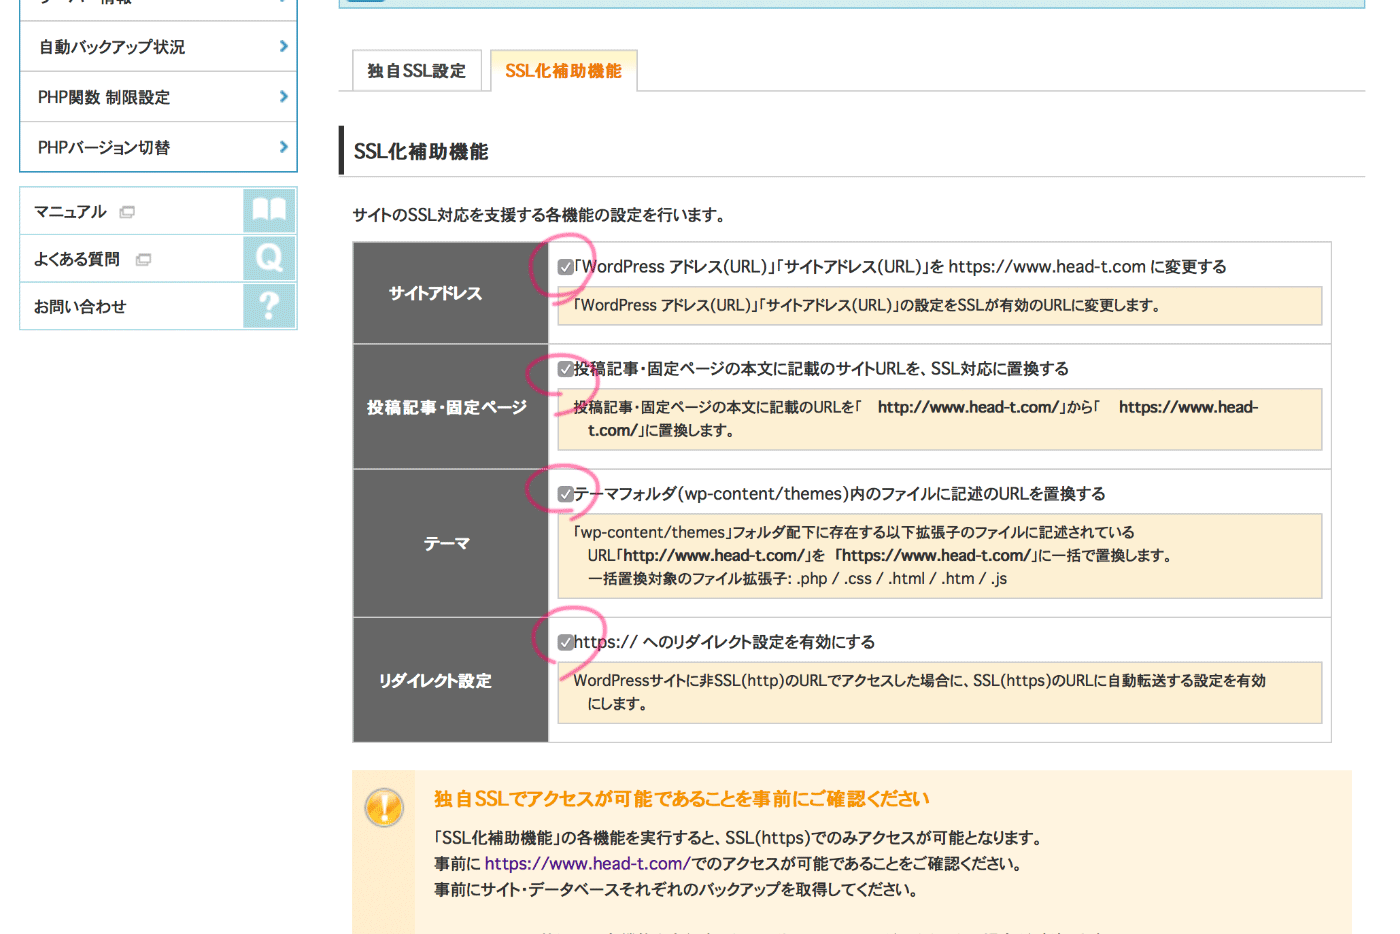The image size is (1400, 934).
Task: Click 独自SSLでアクセスが可能であることを事前にご確認ください heading
Action: [x=681, y=799]
